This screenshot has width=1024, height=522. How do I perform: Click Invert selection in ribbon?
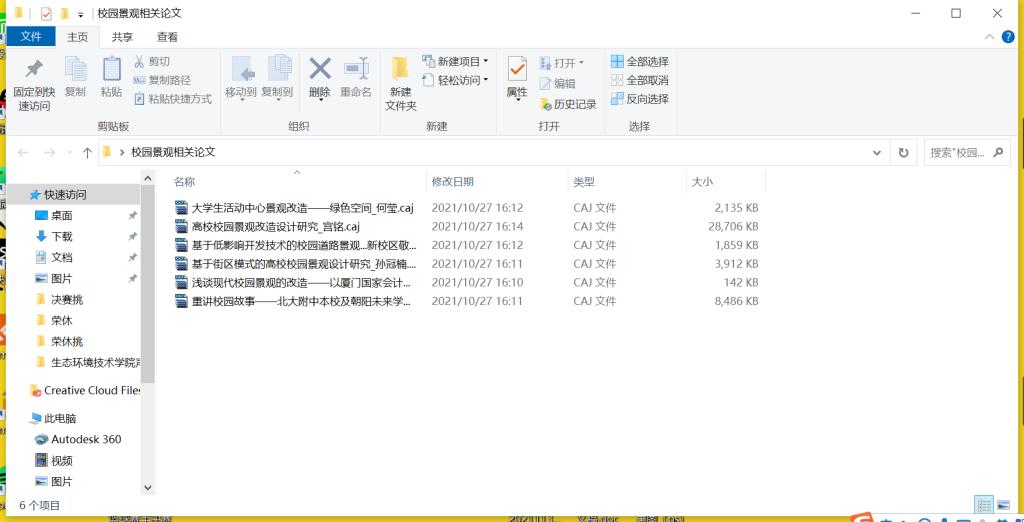[639, 99]
